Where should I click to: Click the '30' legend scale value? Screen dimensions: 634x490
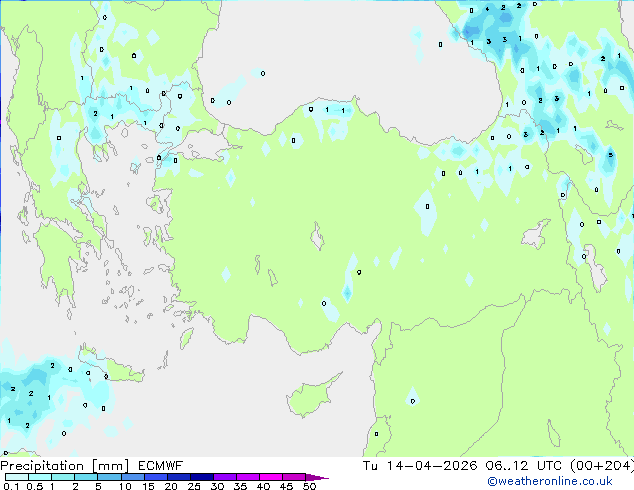tap(217, 486)
